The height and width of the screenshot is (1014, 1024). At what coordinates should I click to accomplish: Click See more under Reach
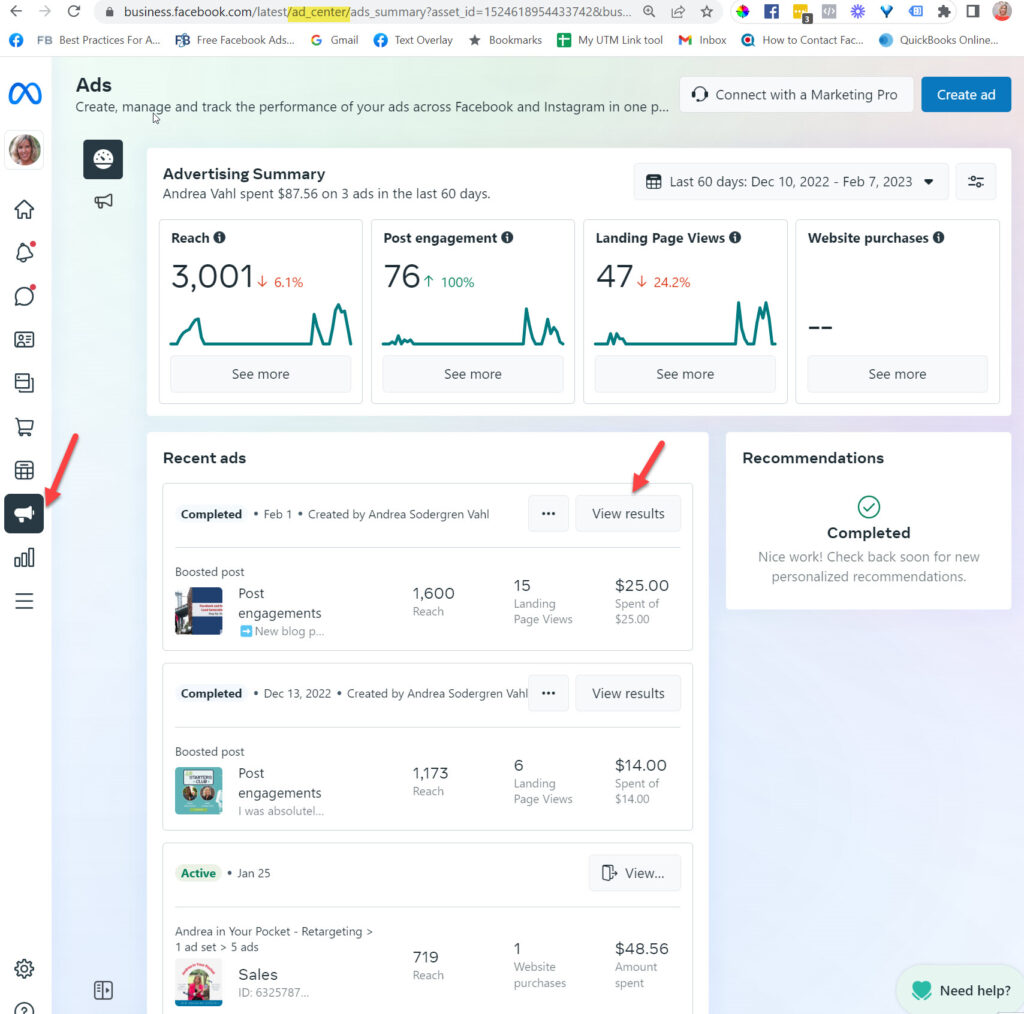[x=261, y=374]
